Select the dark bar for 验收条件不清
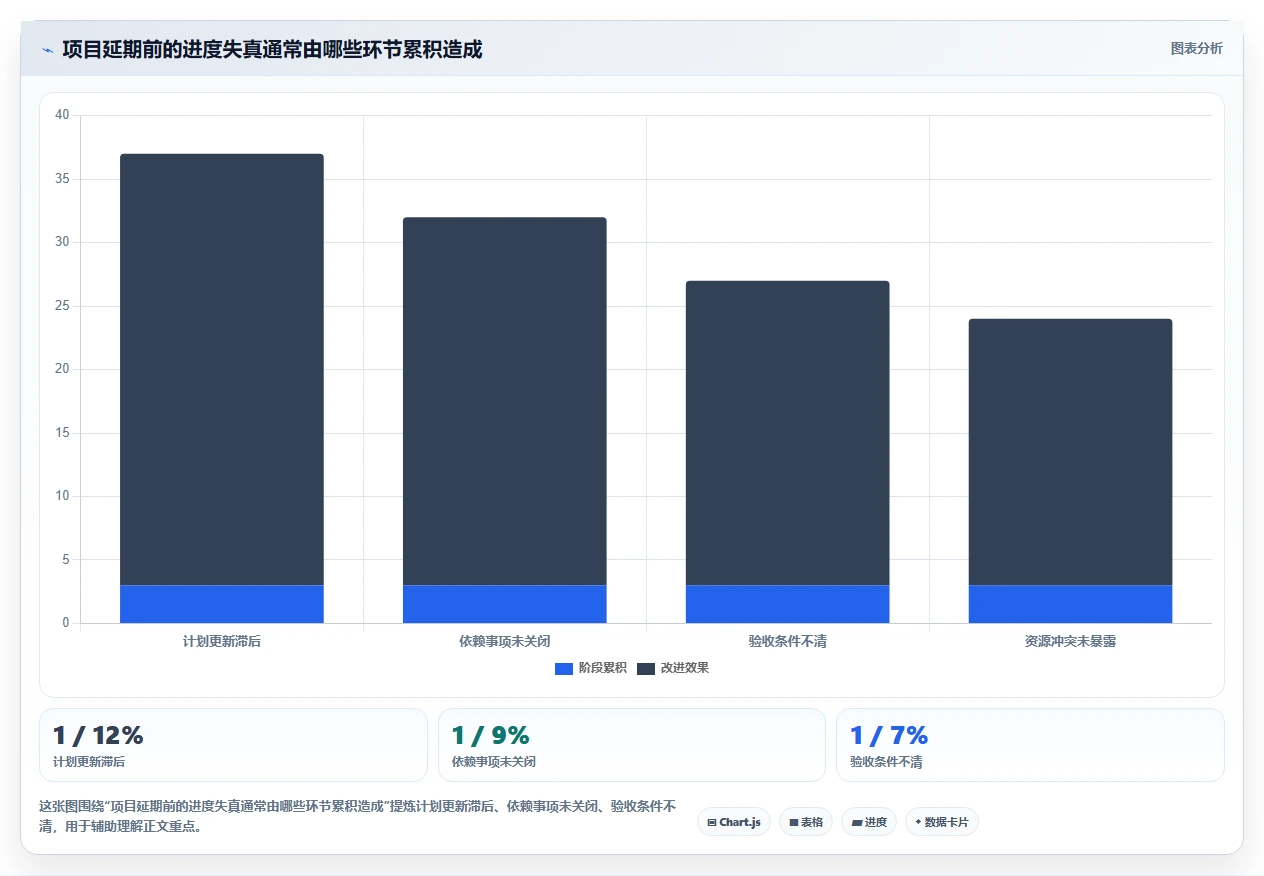The width and height of the screenshot is (1264, 876). pyautogui.click(x=787, y=433)
